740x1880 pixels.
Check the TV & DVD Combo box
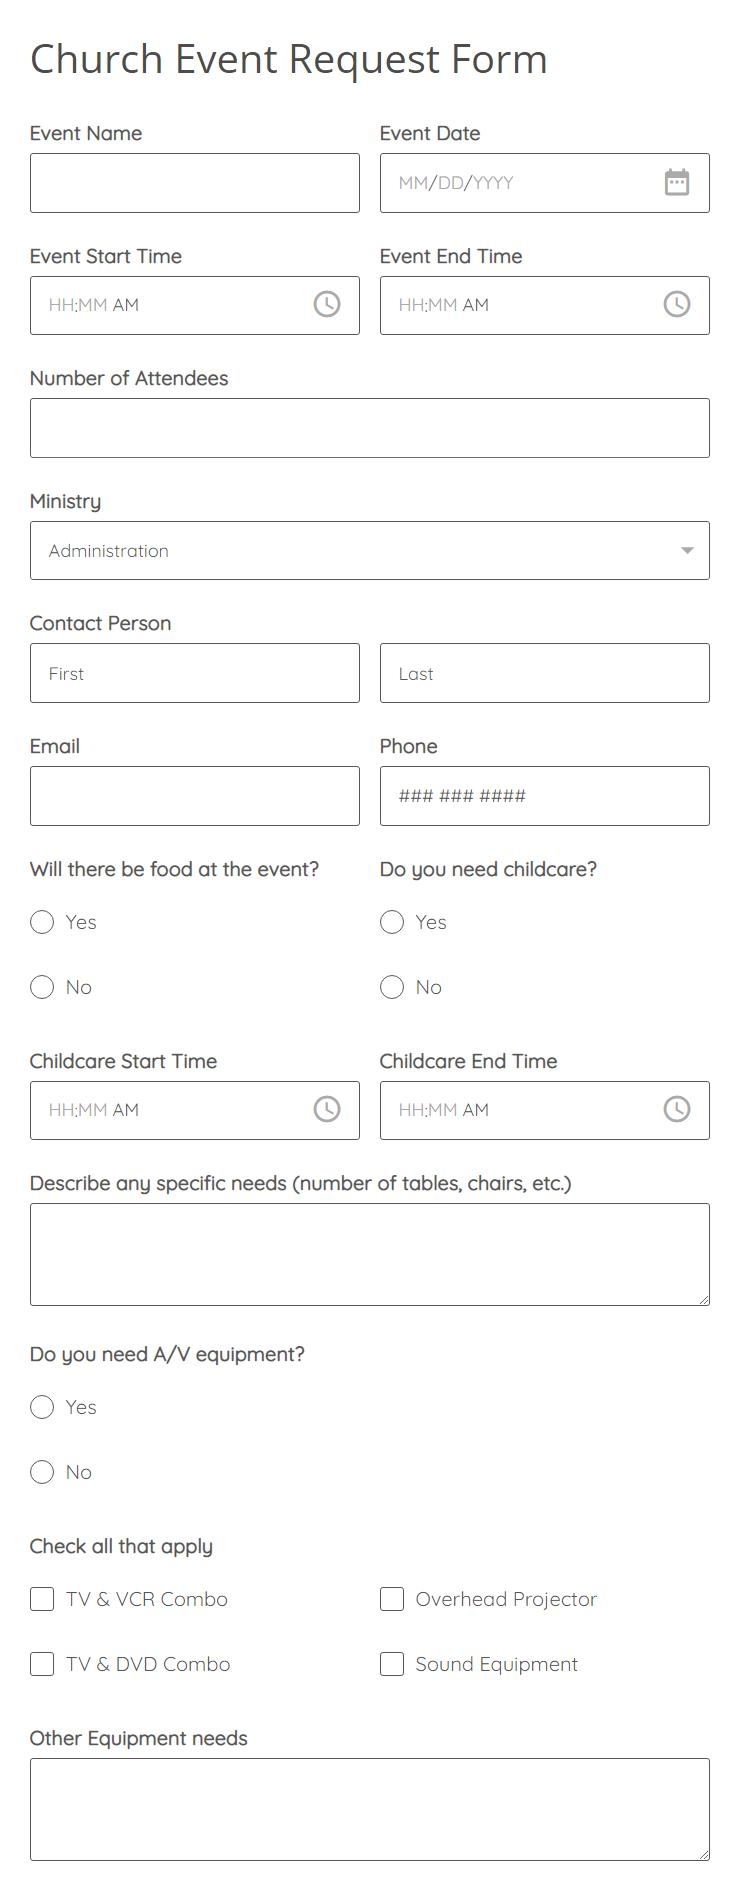click(x=41, y=1664)
